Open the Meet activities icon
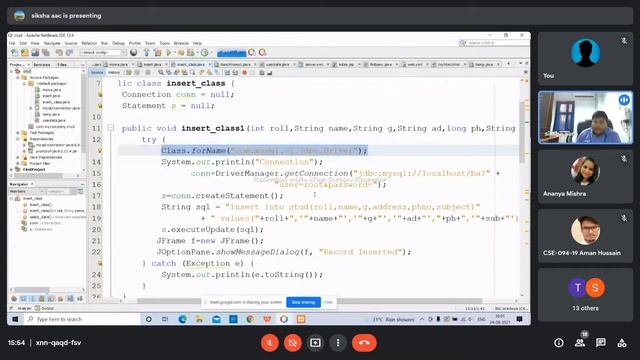 point(622,343)
